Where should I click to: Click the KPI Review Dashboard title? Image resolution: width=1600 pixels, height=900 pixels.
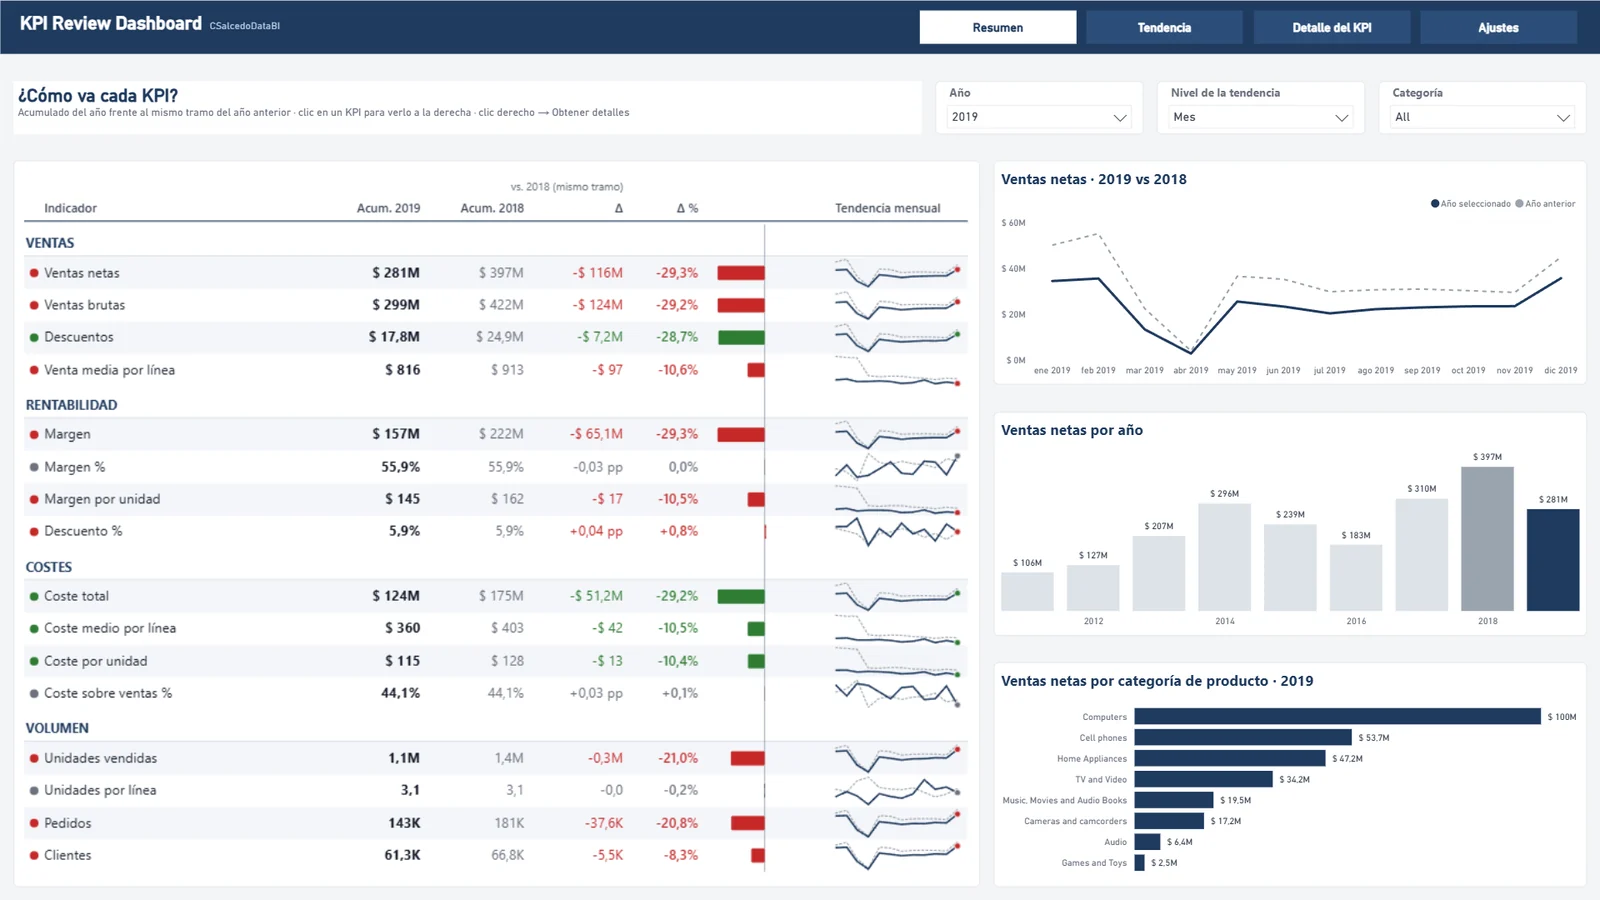111,24
